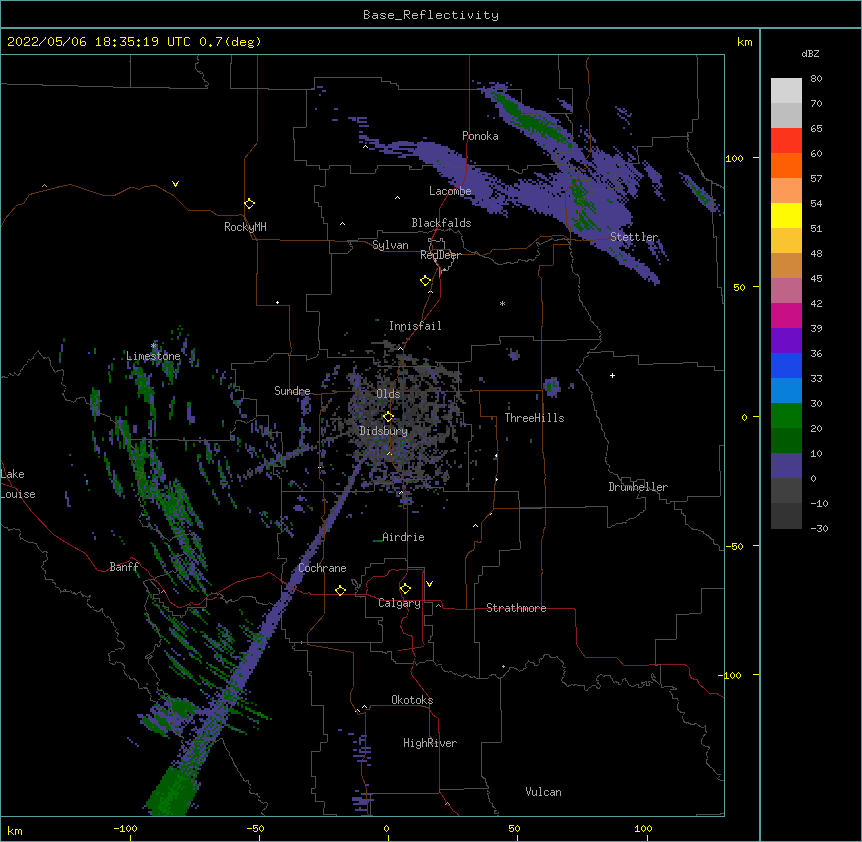Pick the magenta swatch in the dBZ scale
The width and height of the screenshot is (862, 842).
click(786, 315)
